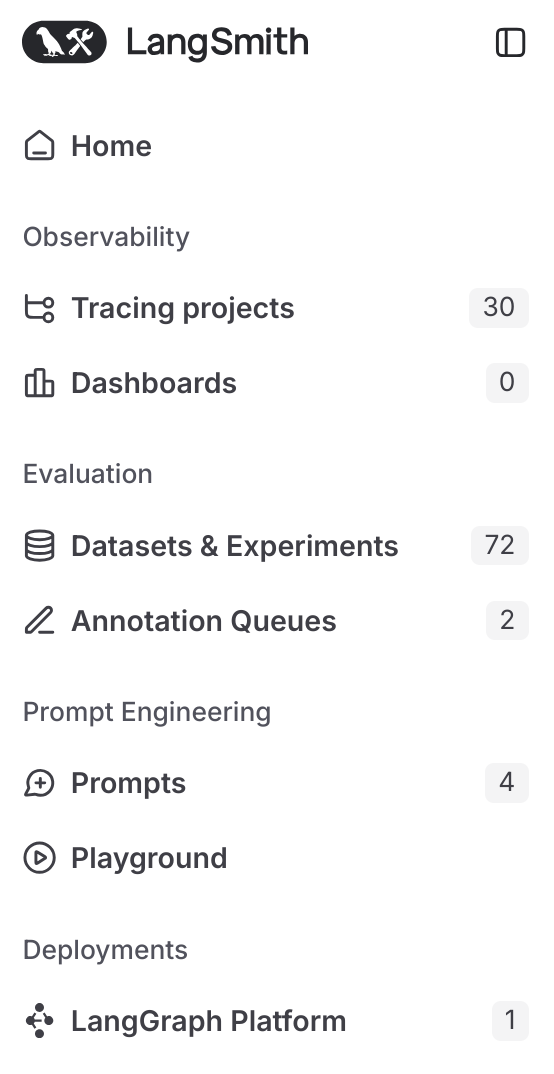554x1074 pixels.
Task: Click the LangSmith parrot and tools logo
Action: [x=64, y=42]
